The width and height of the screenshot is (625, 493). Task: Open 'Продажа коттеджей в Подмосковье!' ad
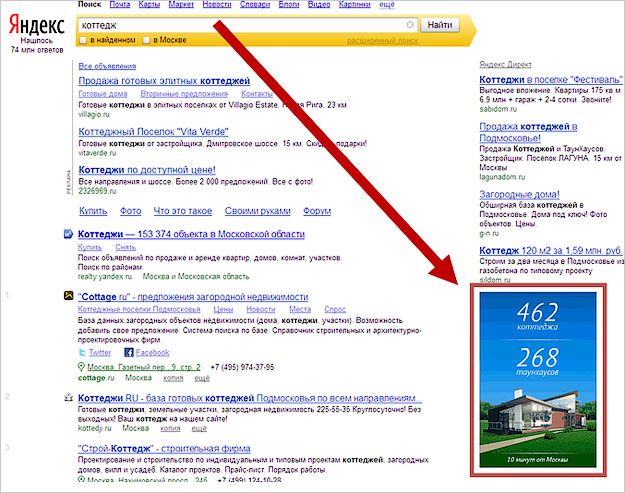tap(529, 132)
